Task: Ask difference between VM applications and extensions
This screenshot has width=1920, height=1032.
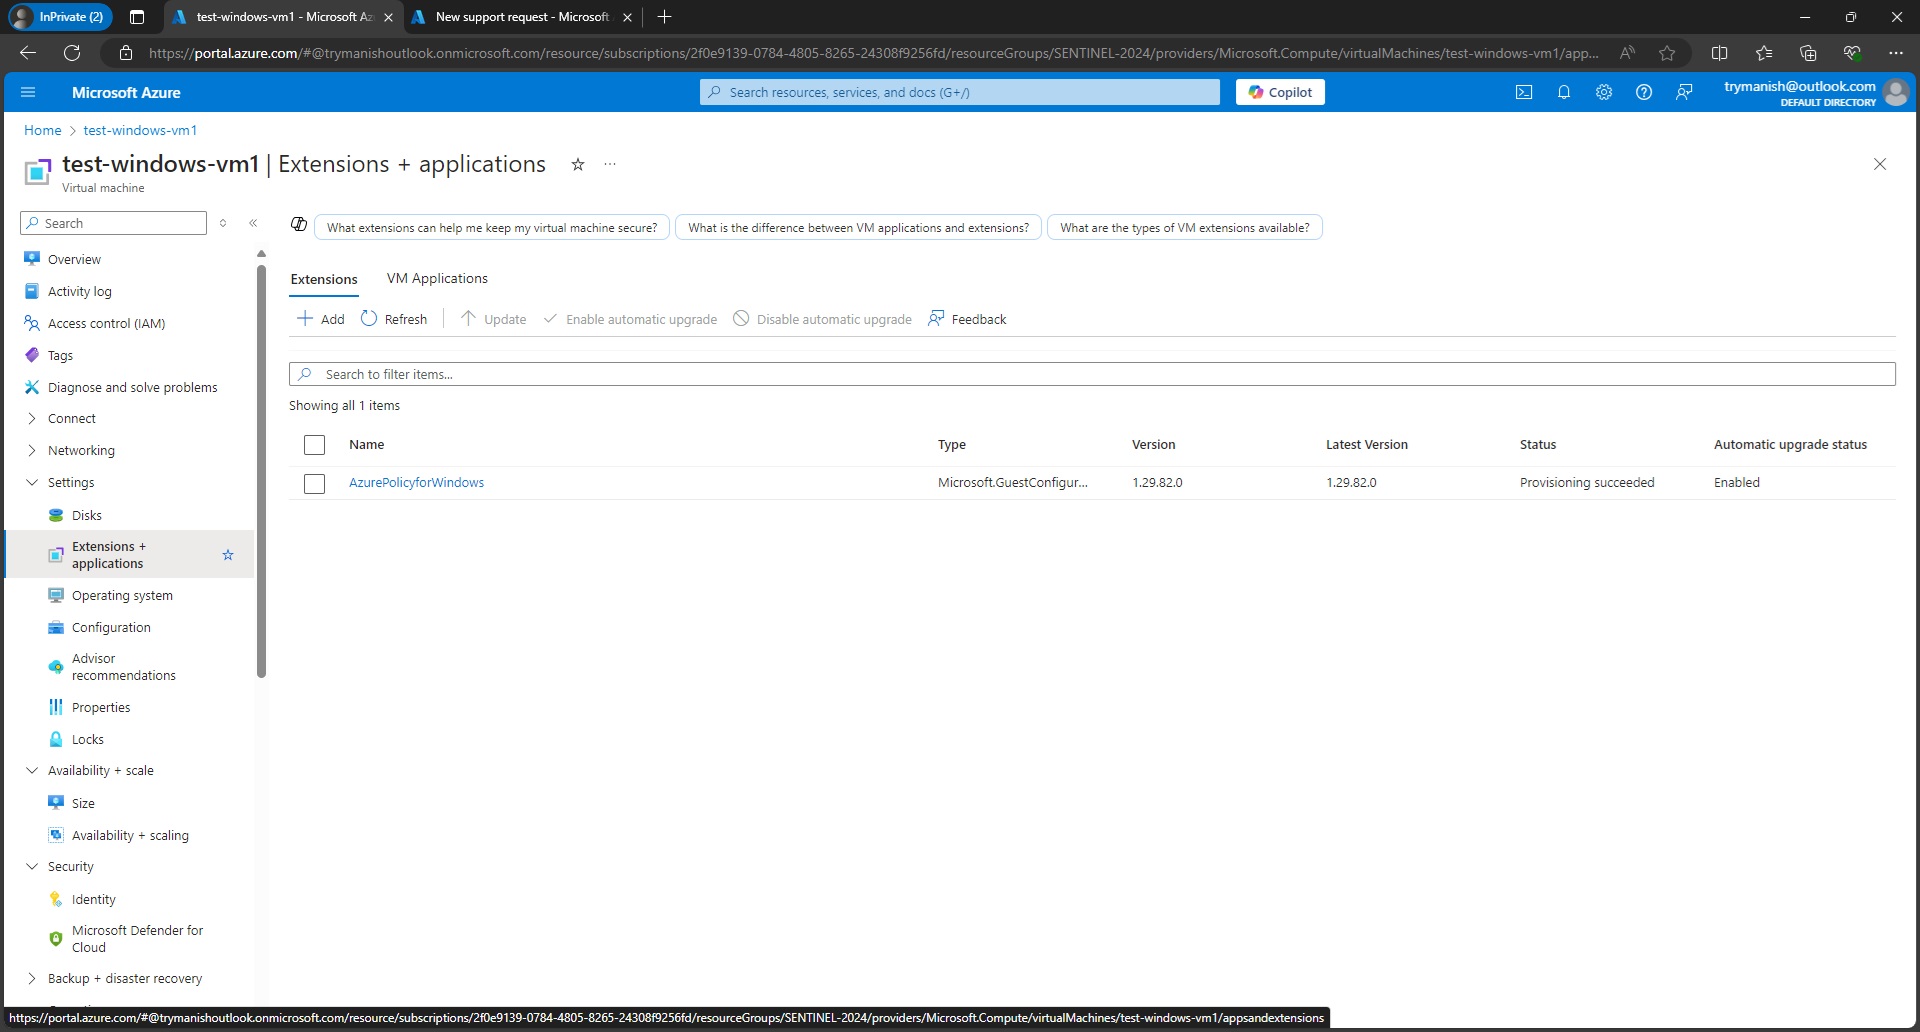Action: tap(858, 228)
